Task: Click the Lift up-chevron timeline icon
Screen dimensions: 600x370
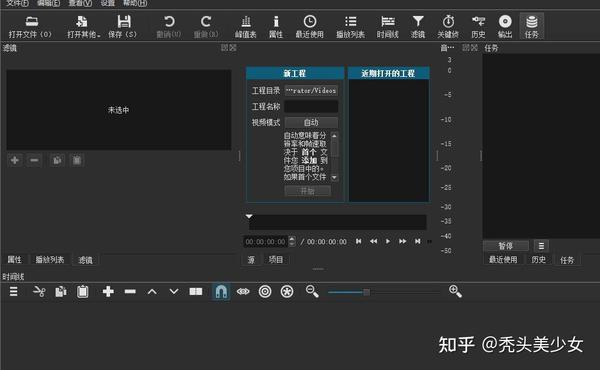Action: pyautogui.click(x=152, y=292)
